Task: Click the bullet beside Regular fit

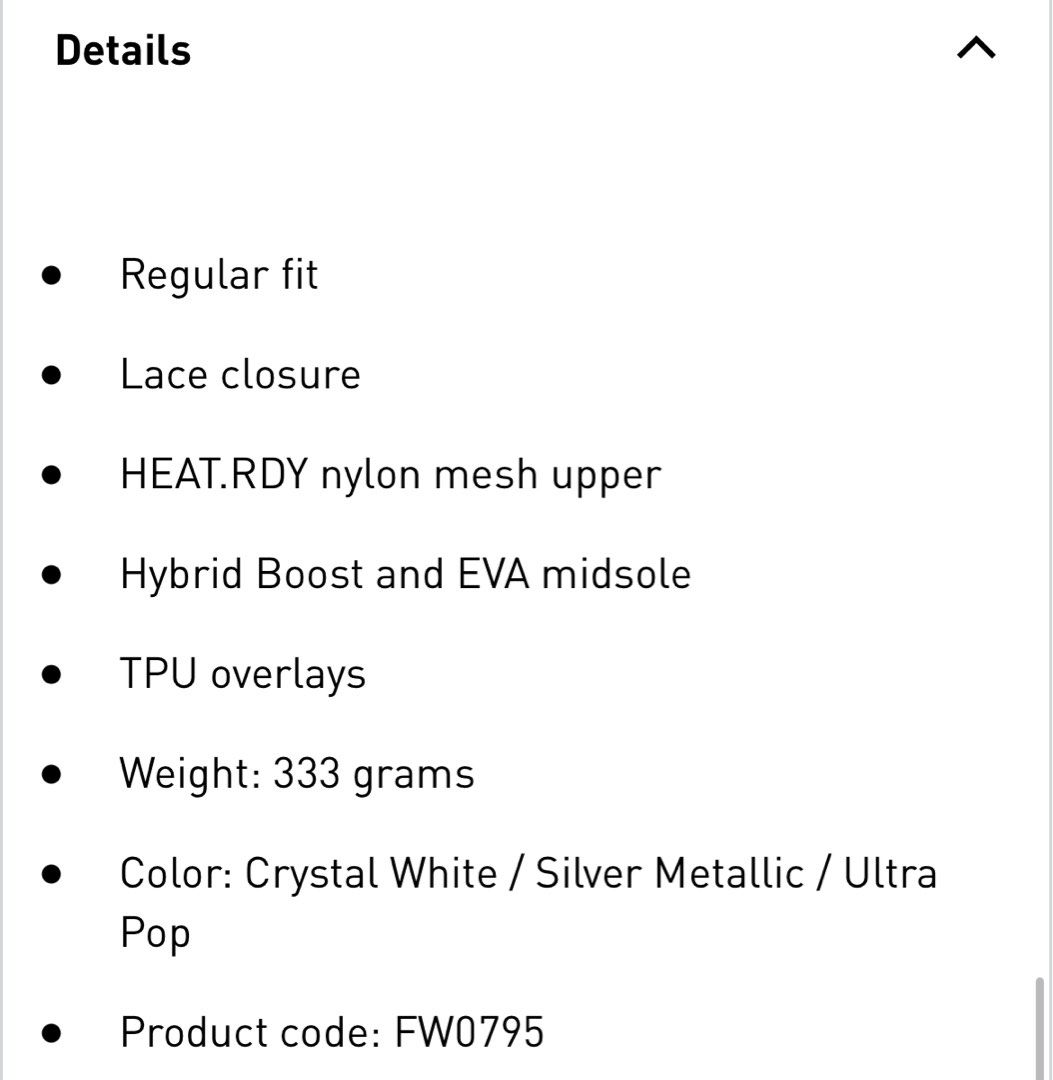Action: pyautogui.click(x=51, y=276)
